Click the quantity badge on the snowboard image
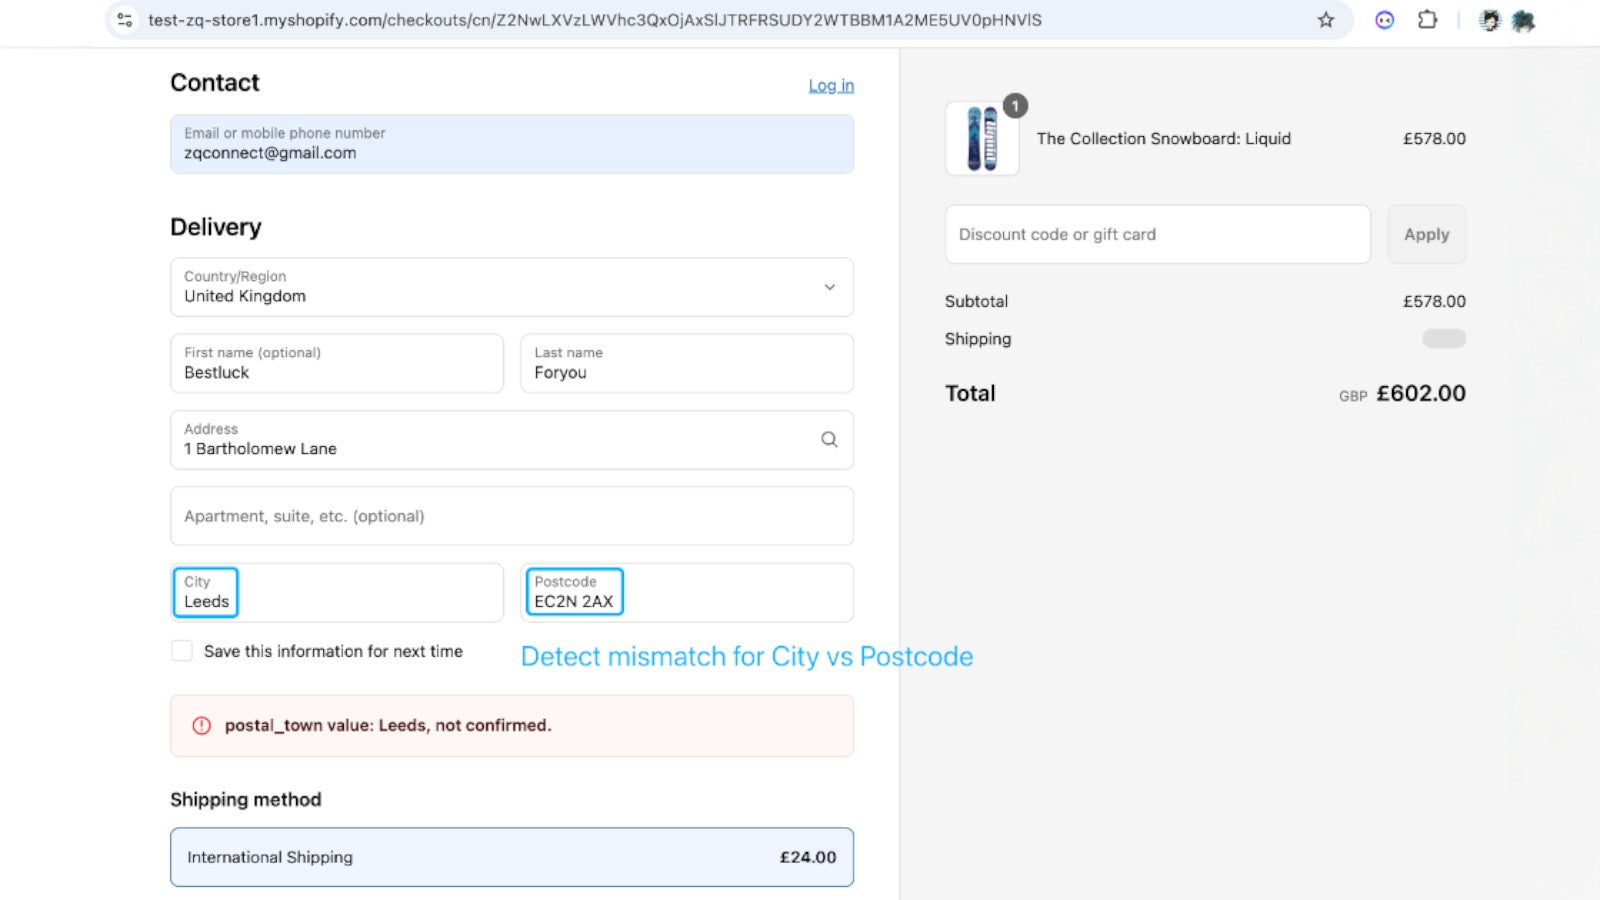This screenshot has height=900, width=1600. 1016,105
